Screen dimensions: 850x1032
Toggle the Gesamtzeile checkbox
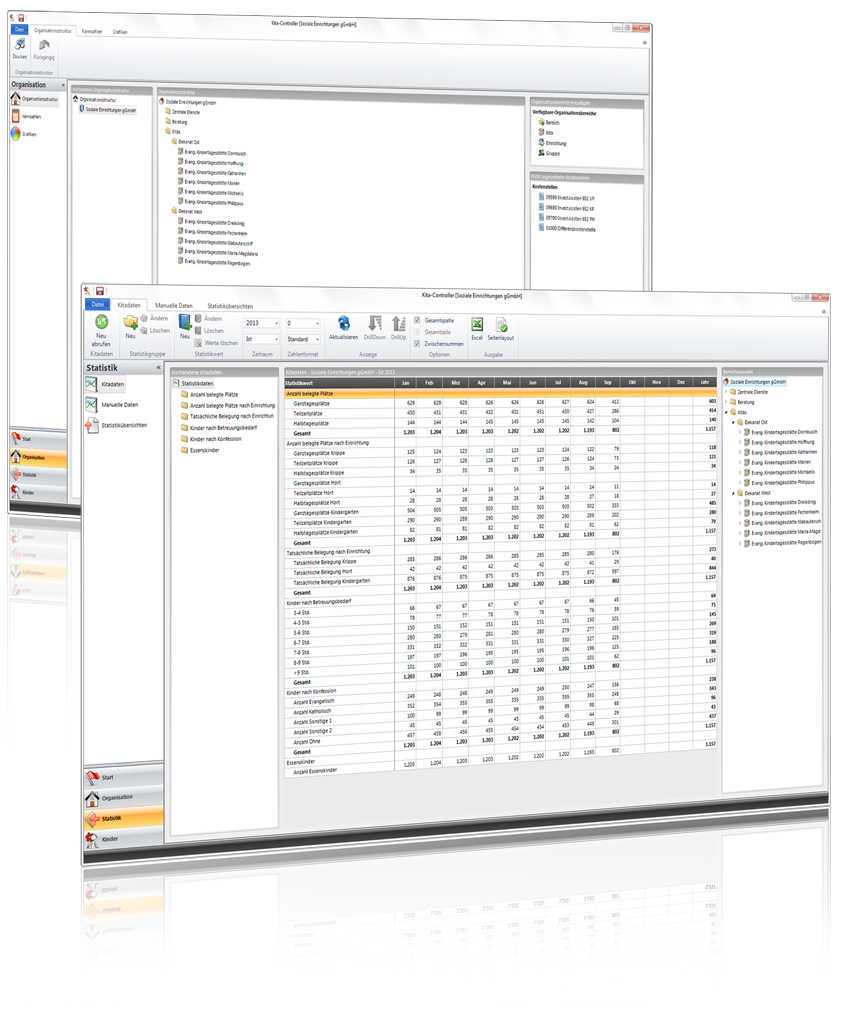418,331
